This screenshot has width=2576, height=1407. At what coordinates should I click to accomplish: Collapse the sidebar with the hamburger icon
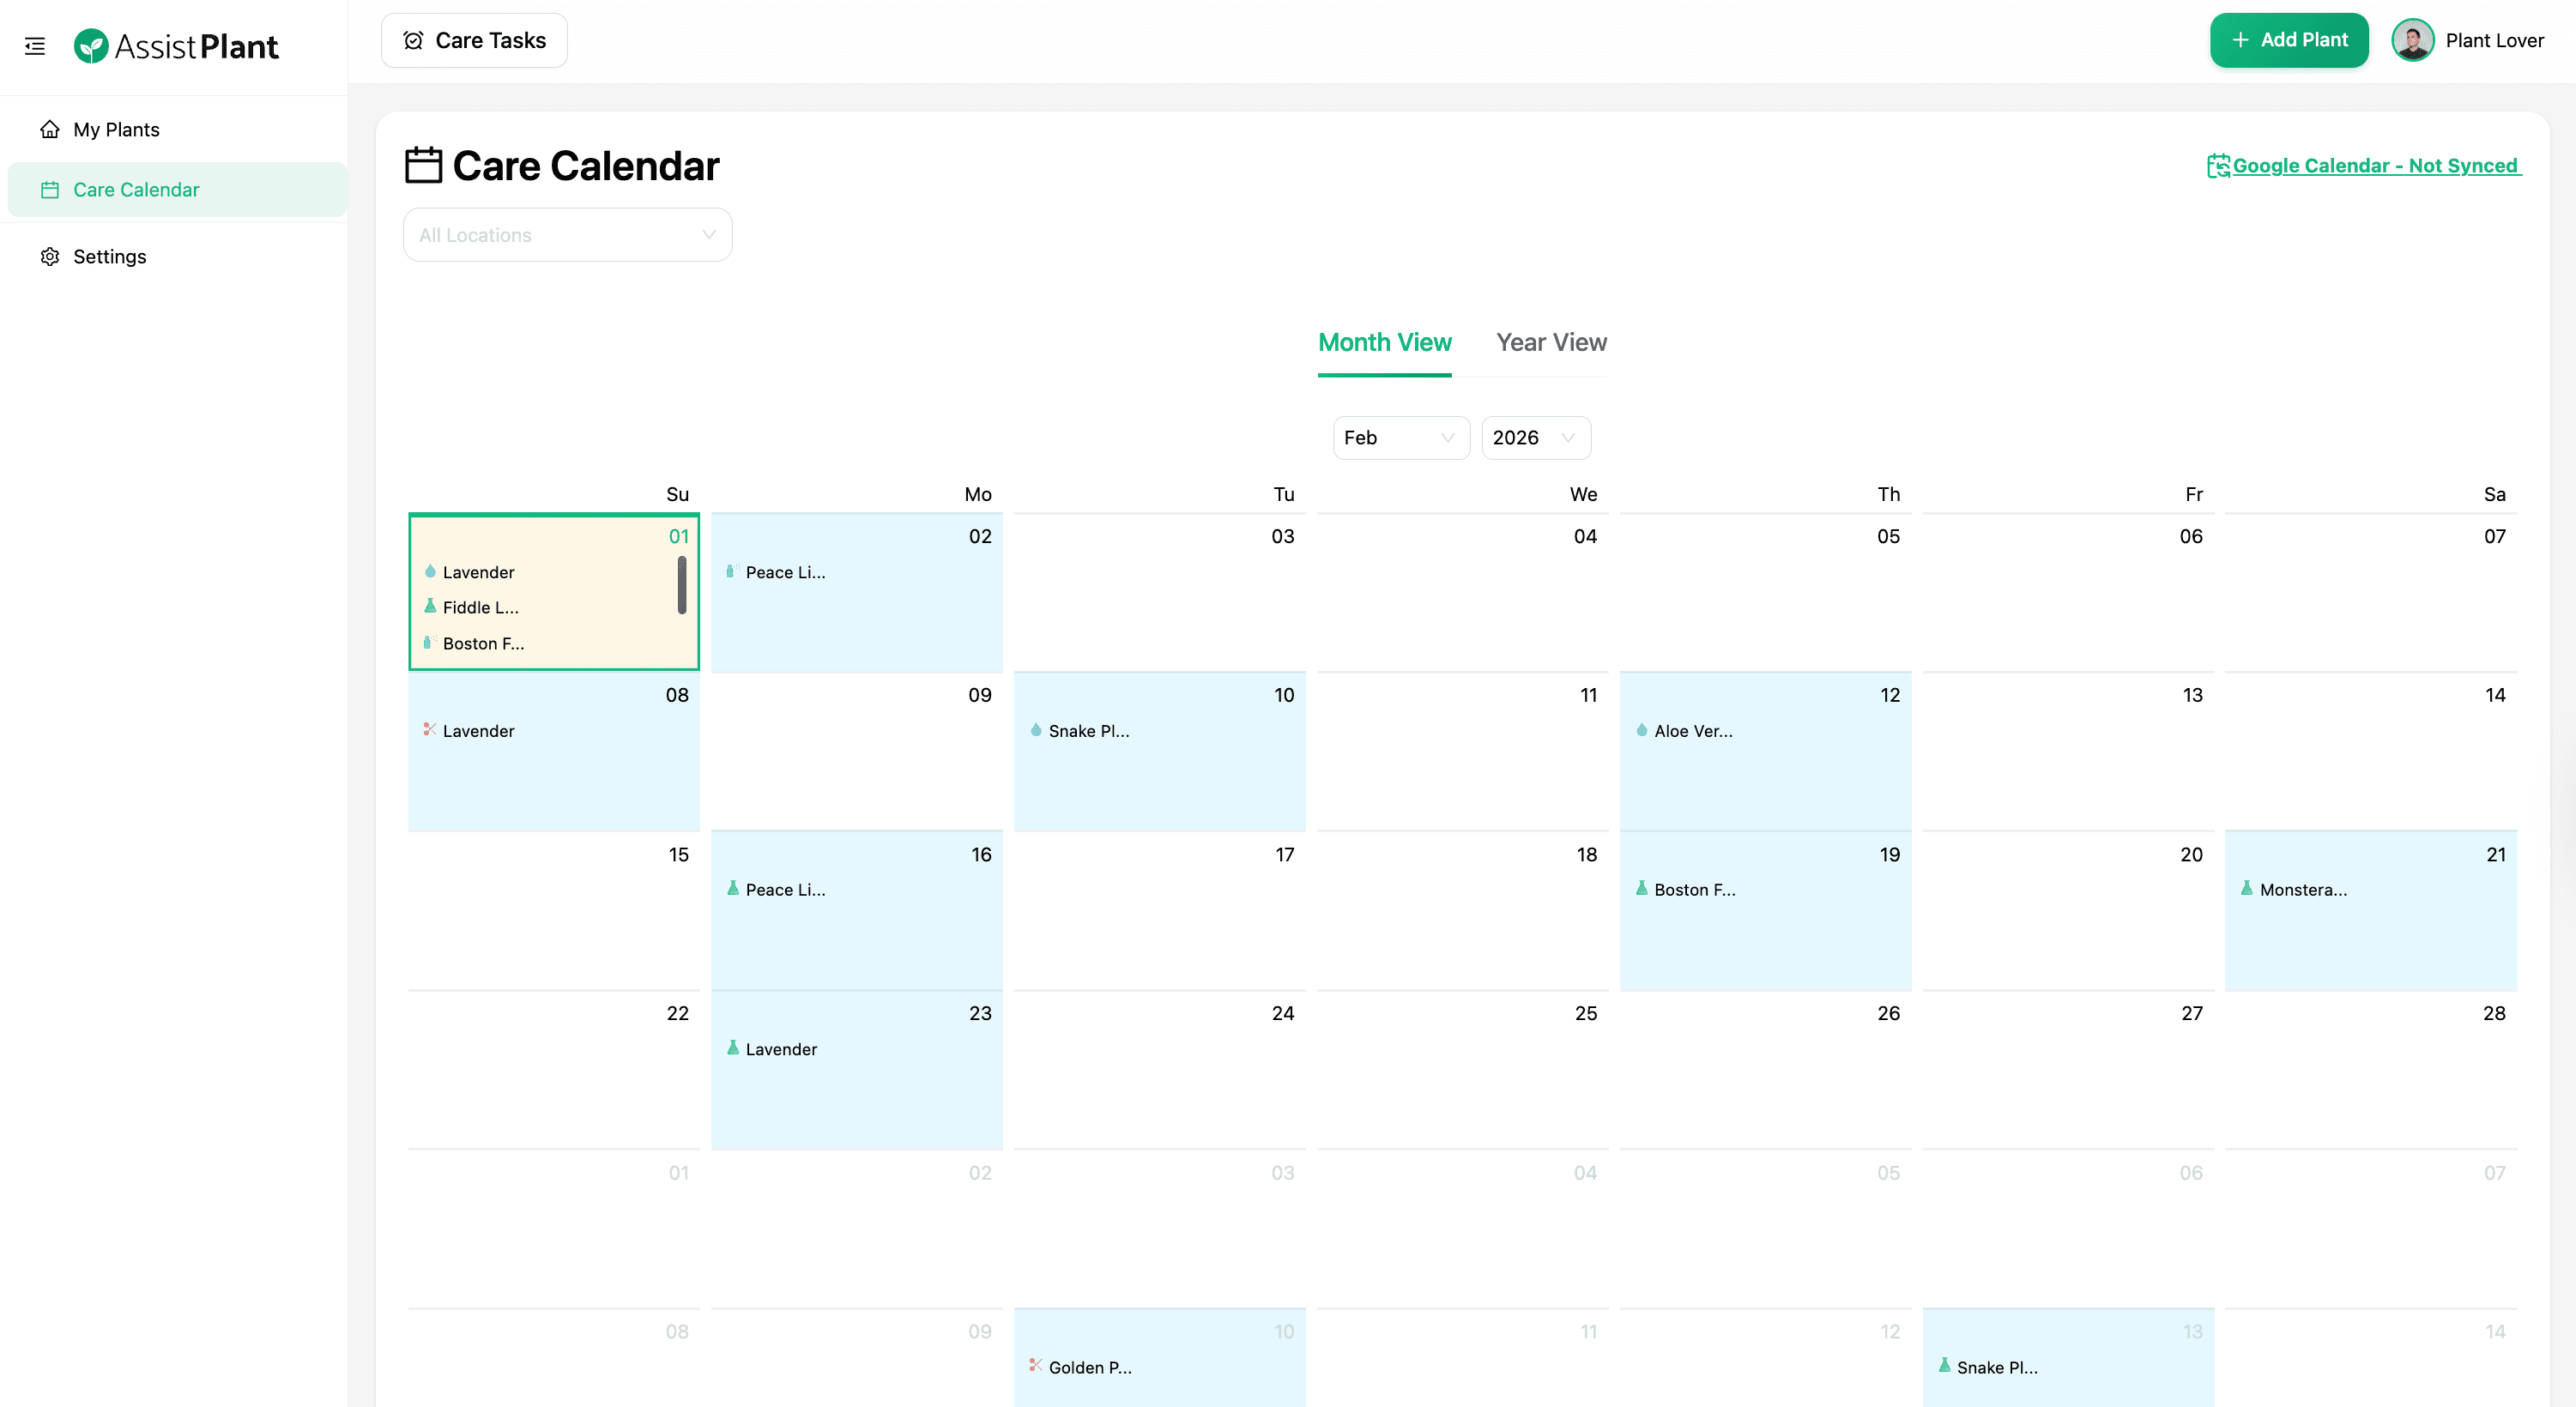coord(35,46)
